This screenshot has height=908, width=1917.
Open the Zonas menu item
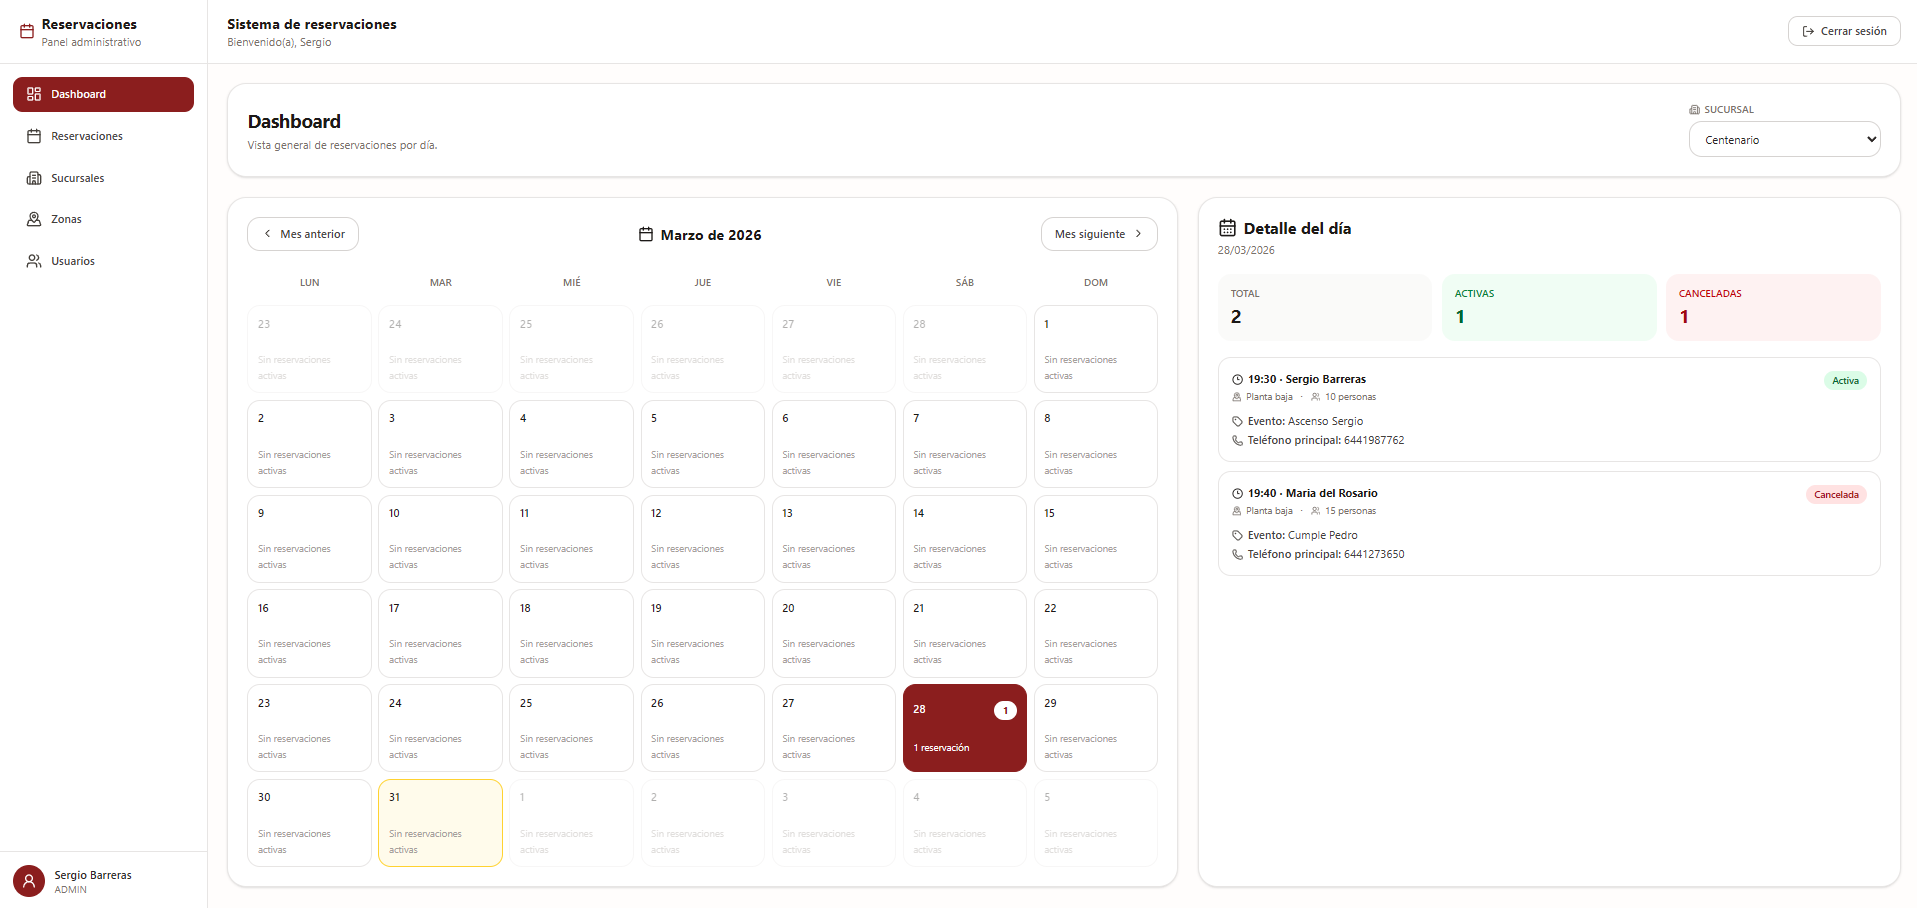point(103,219)
